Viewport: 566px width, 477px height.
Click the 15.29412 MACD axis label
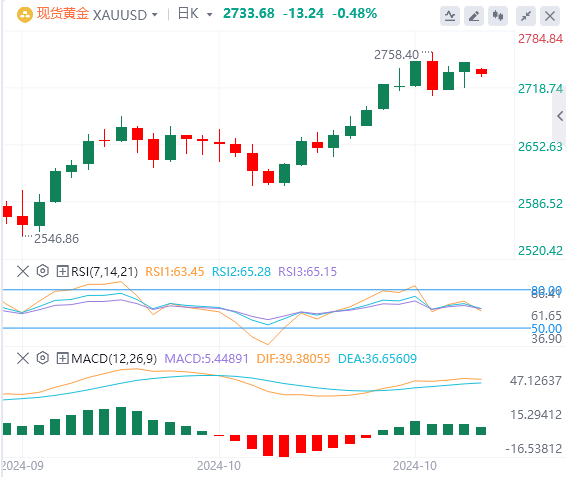pyautogui.click(x=536, y=415)
